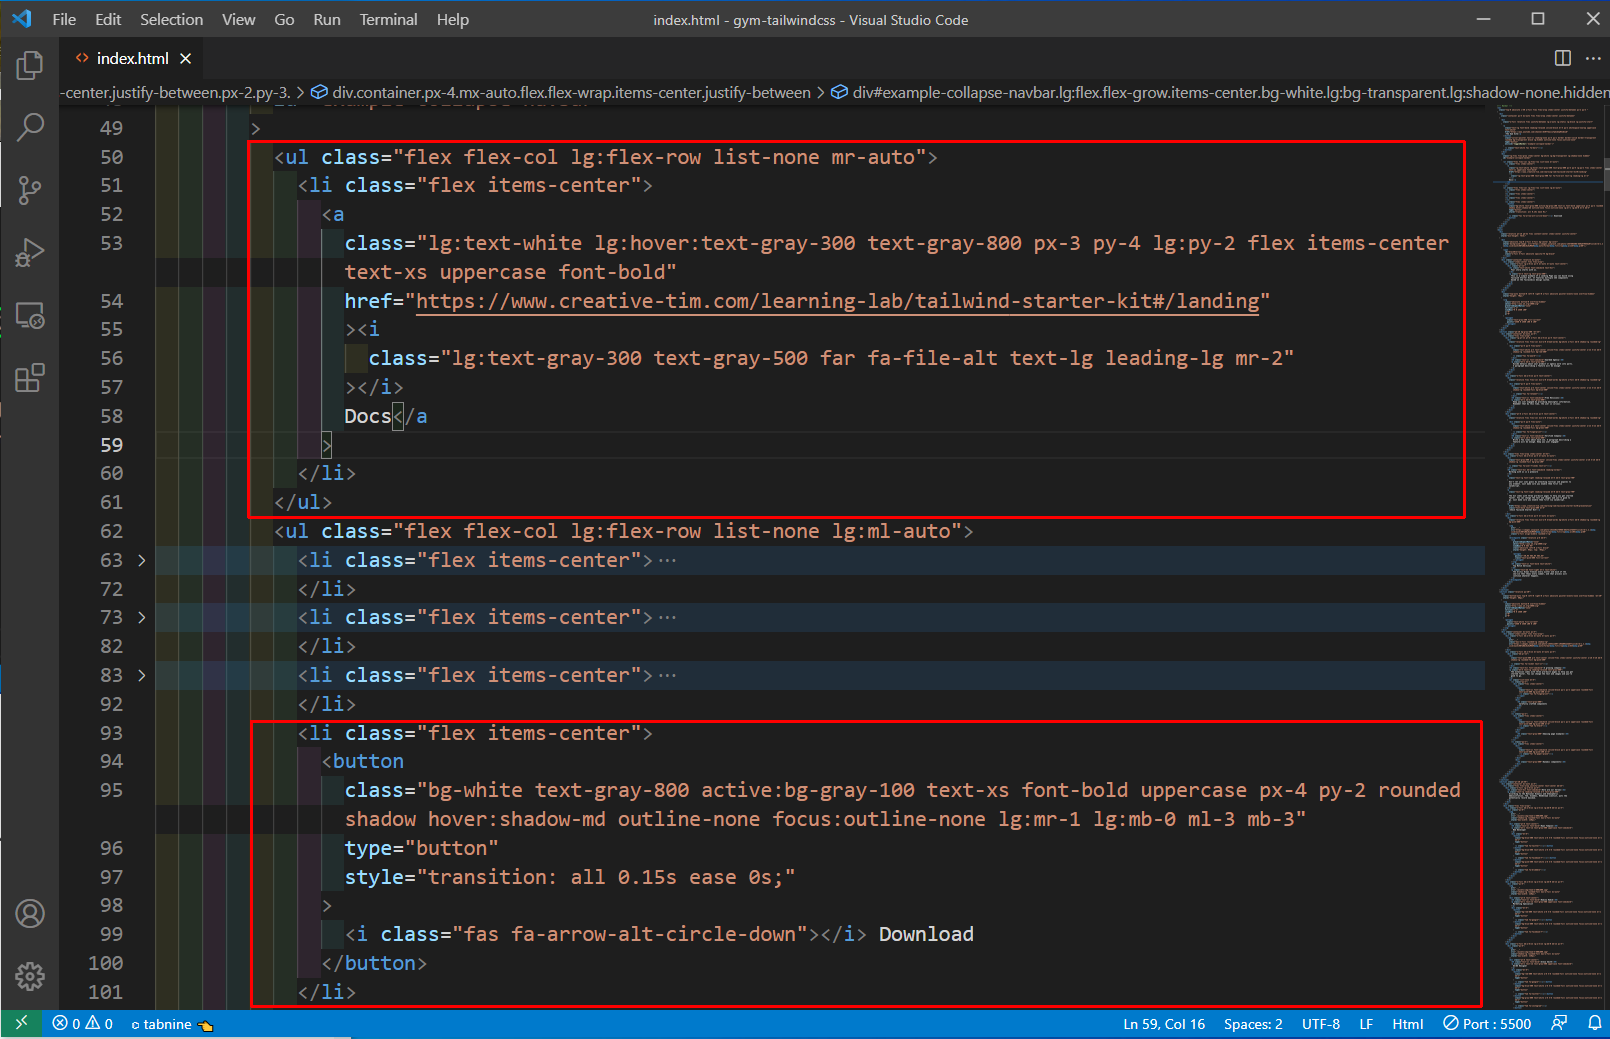
Task: Open the View menu
Action: pyautogui.click(x=238, y=19)
